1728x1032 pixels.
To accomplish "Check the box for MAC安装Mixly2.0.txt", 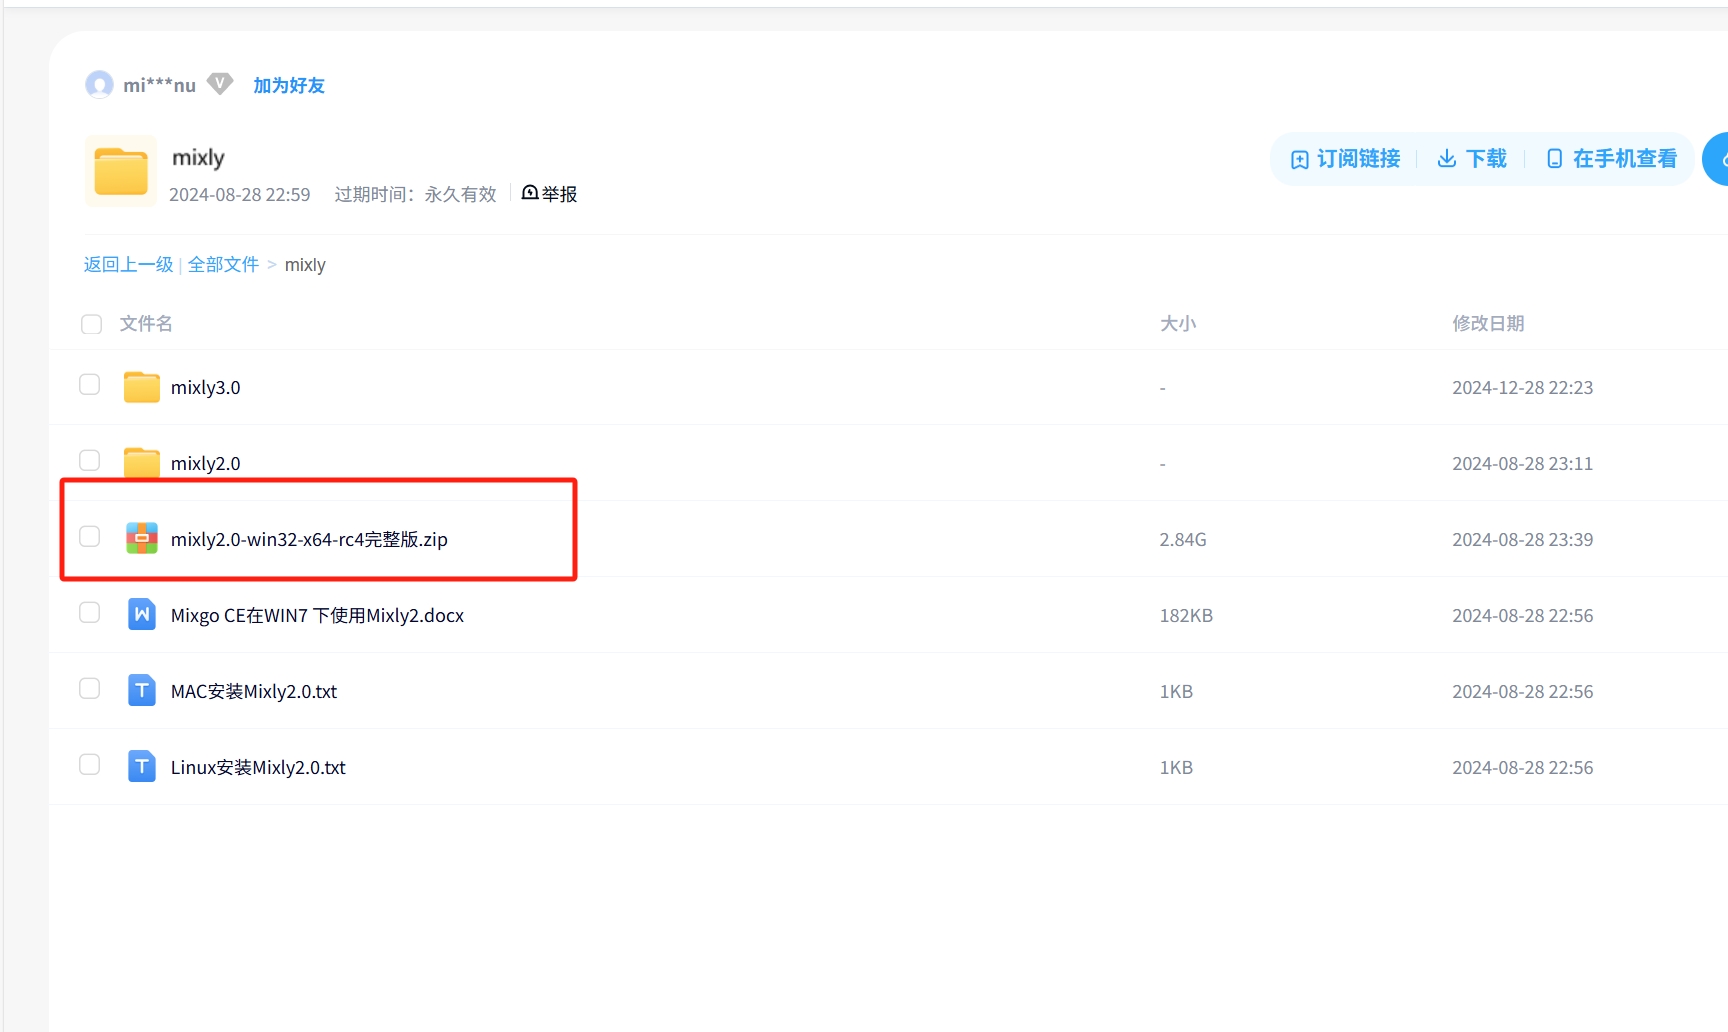I will (90, 689).
